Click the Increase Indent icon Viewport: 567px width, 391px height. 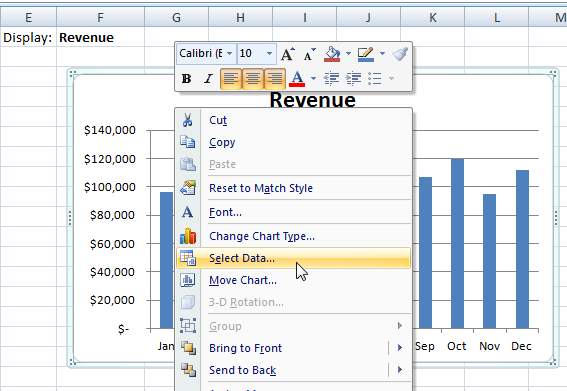(353, 78)
